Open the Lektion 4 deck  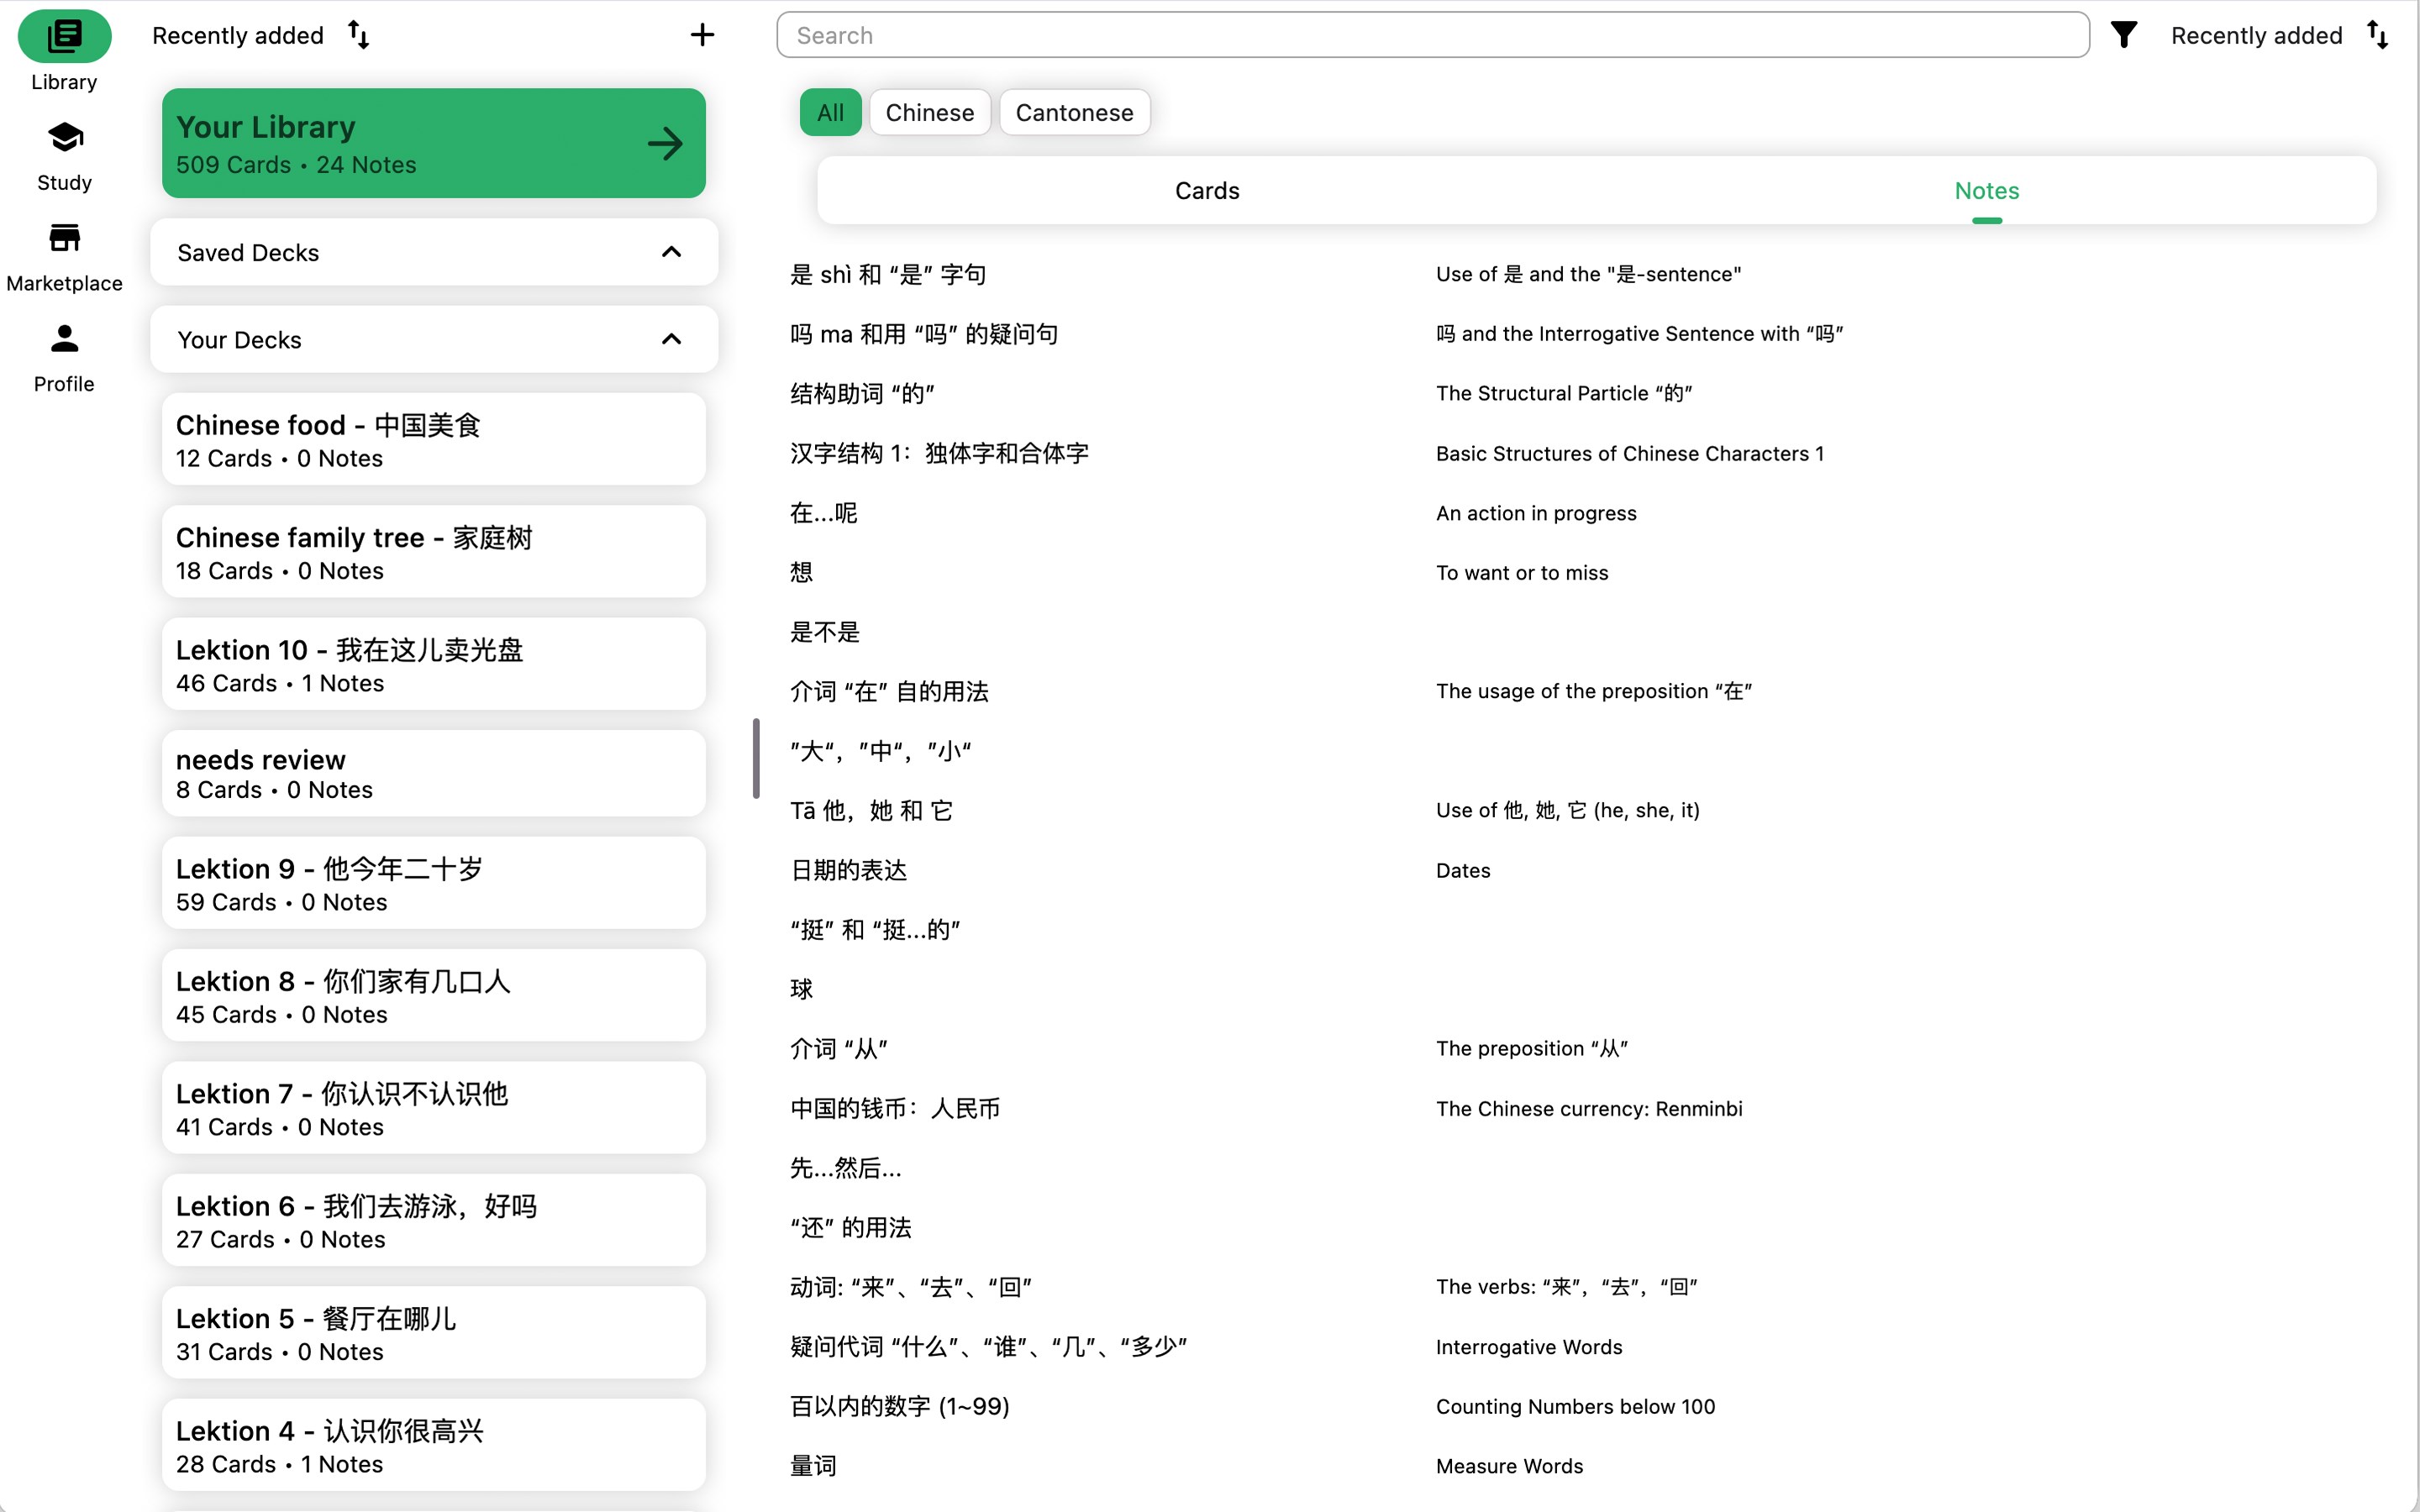(x=433, y=1445)
